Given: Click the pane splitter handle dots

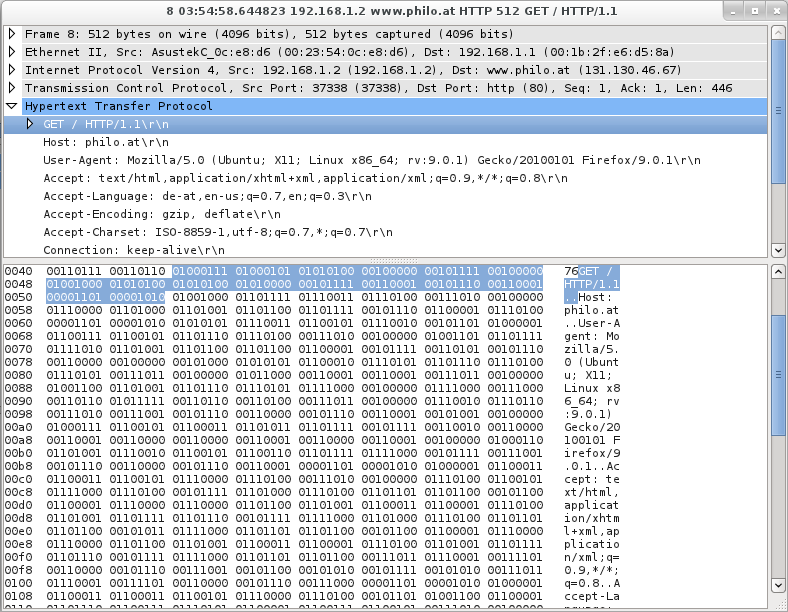Looking at the screenshot, I should click(394, 261).
